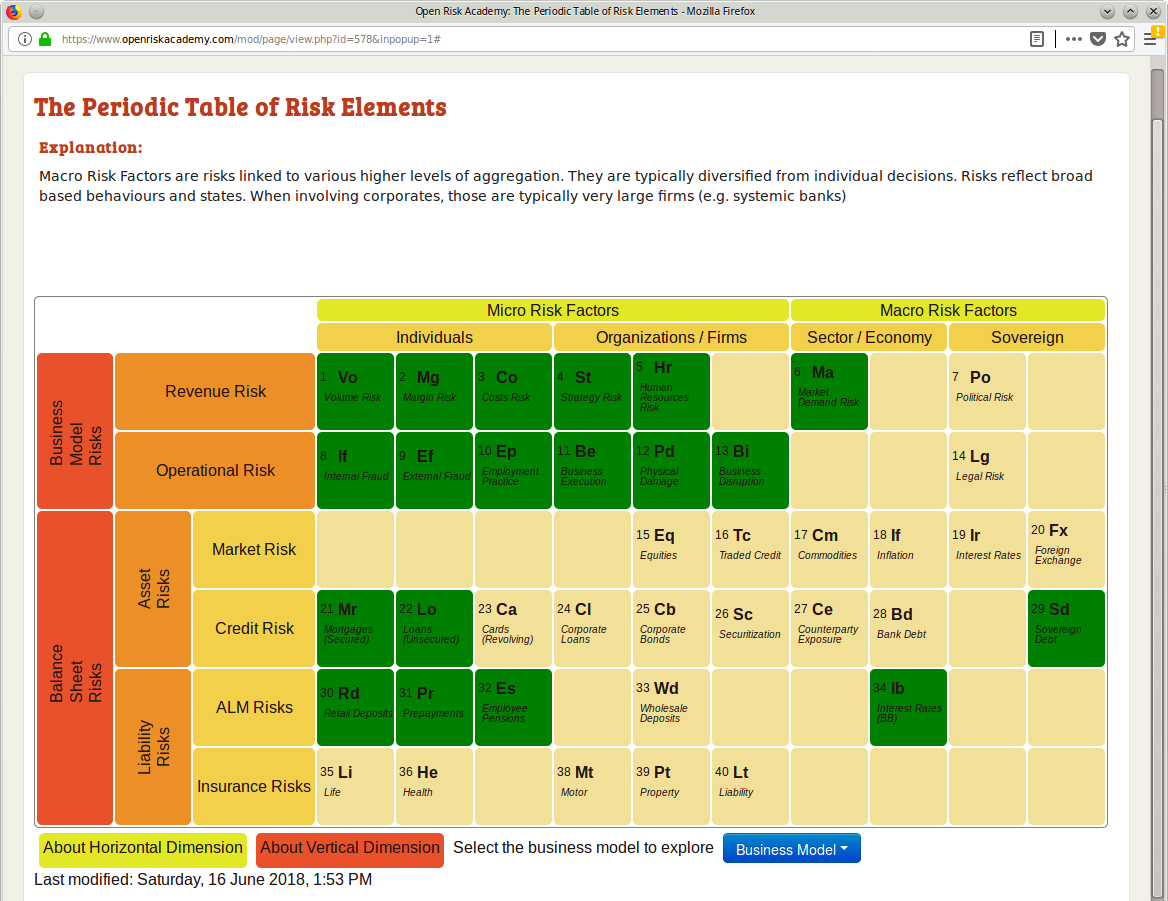Click the Insurance Risks row label
The image size is (1168, 901).
click(x=254, y=786)
